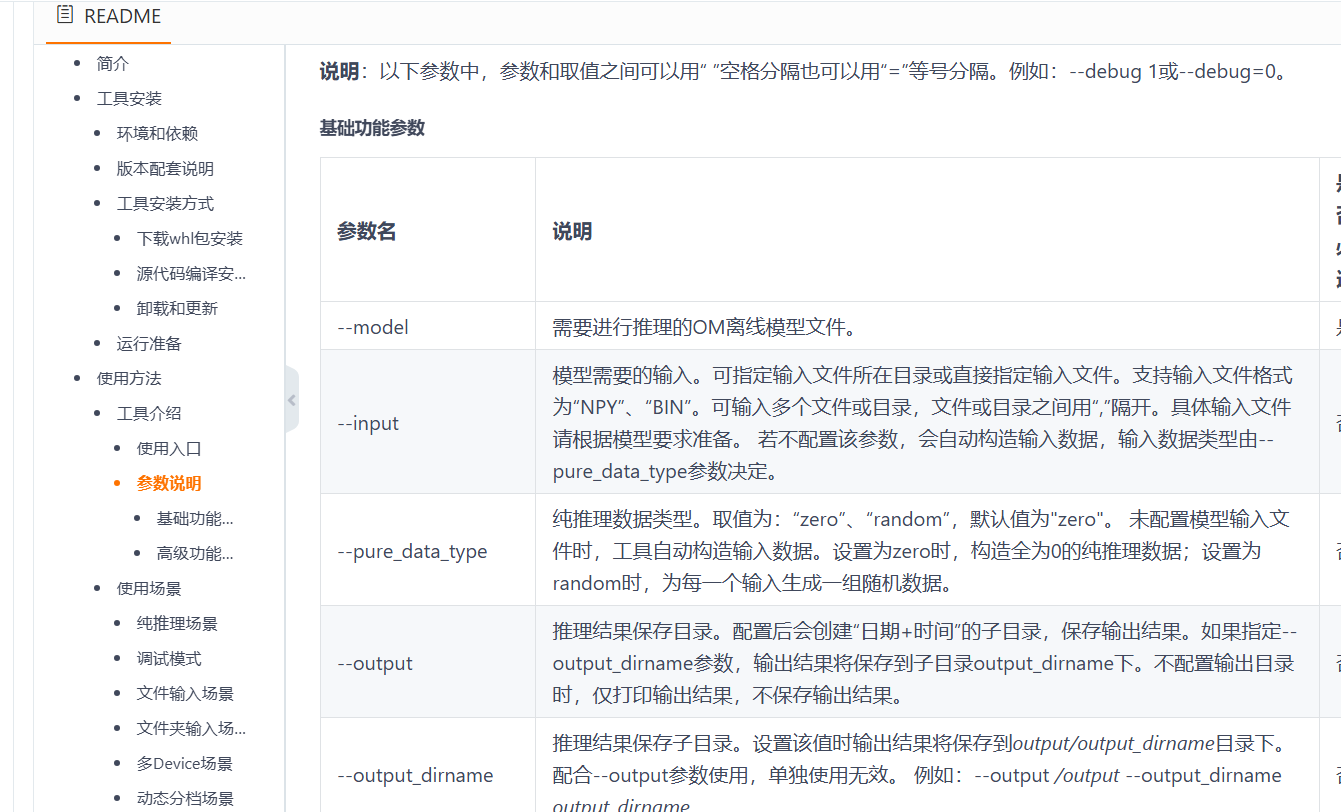Viewport: 1341px width, 812px height.
Task: Click description starting '推理结果保存目录'
Action: tap(925, 663)
